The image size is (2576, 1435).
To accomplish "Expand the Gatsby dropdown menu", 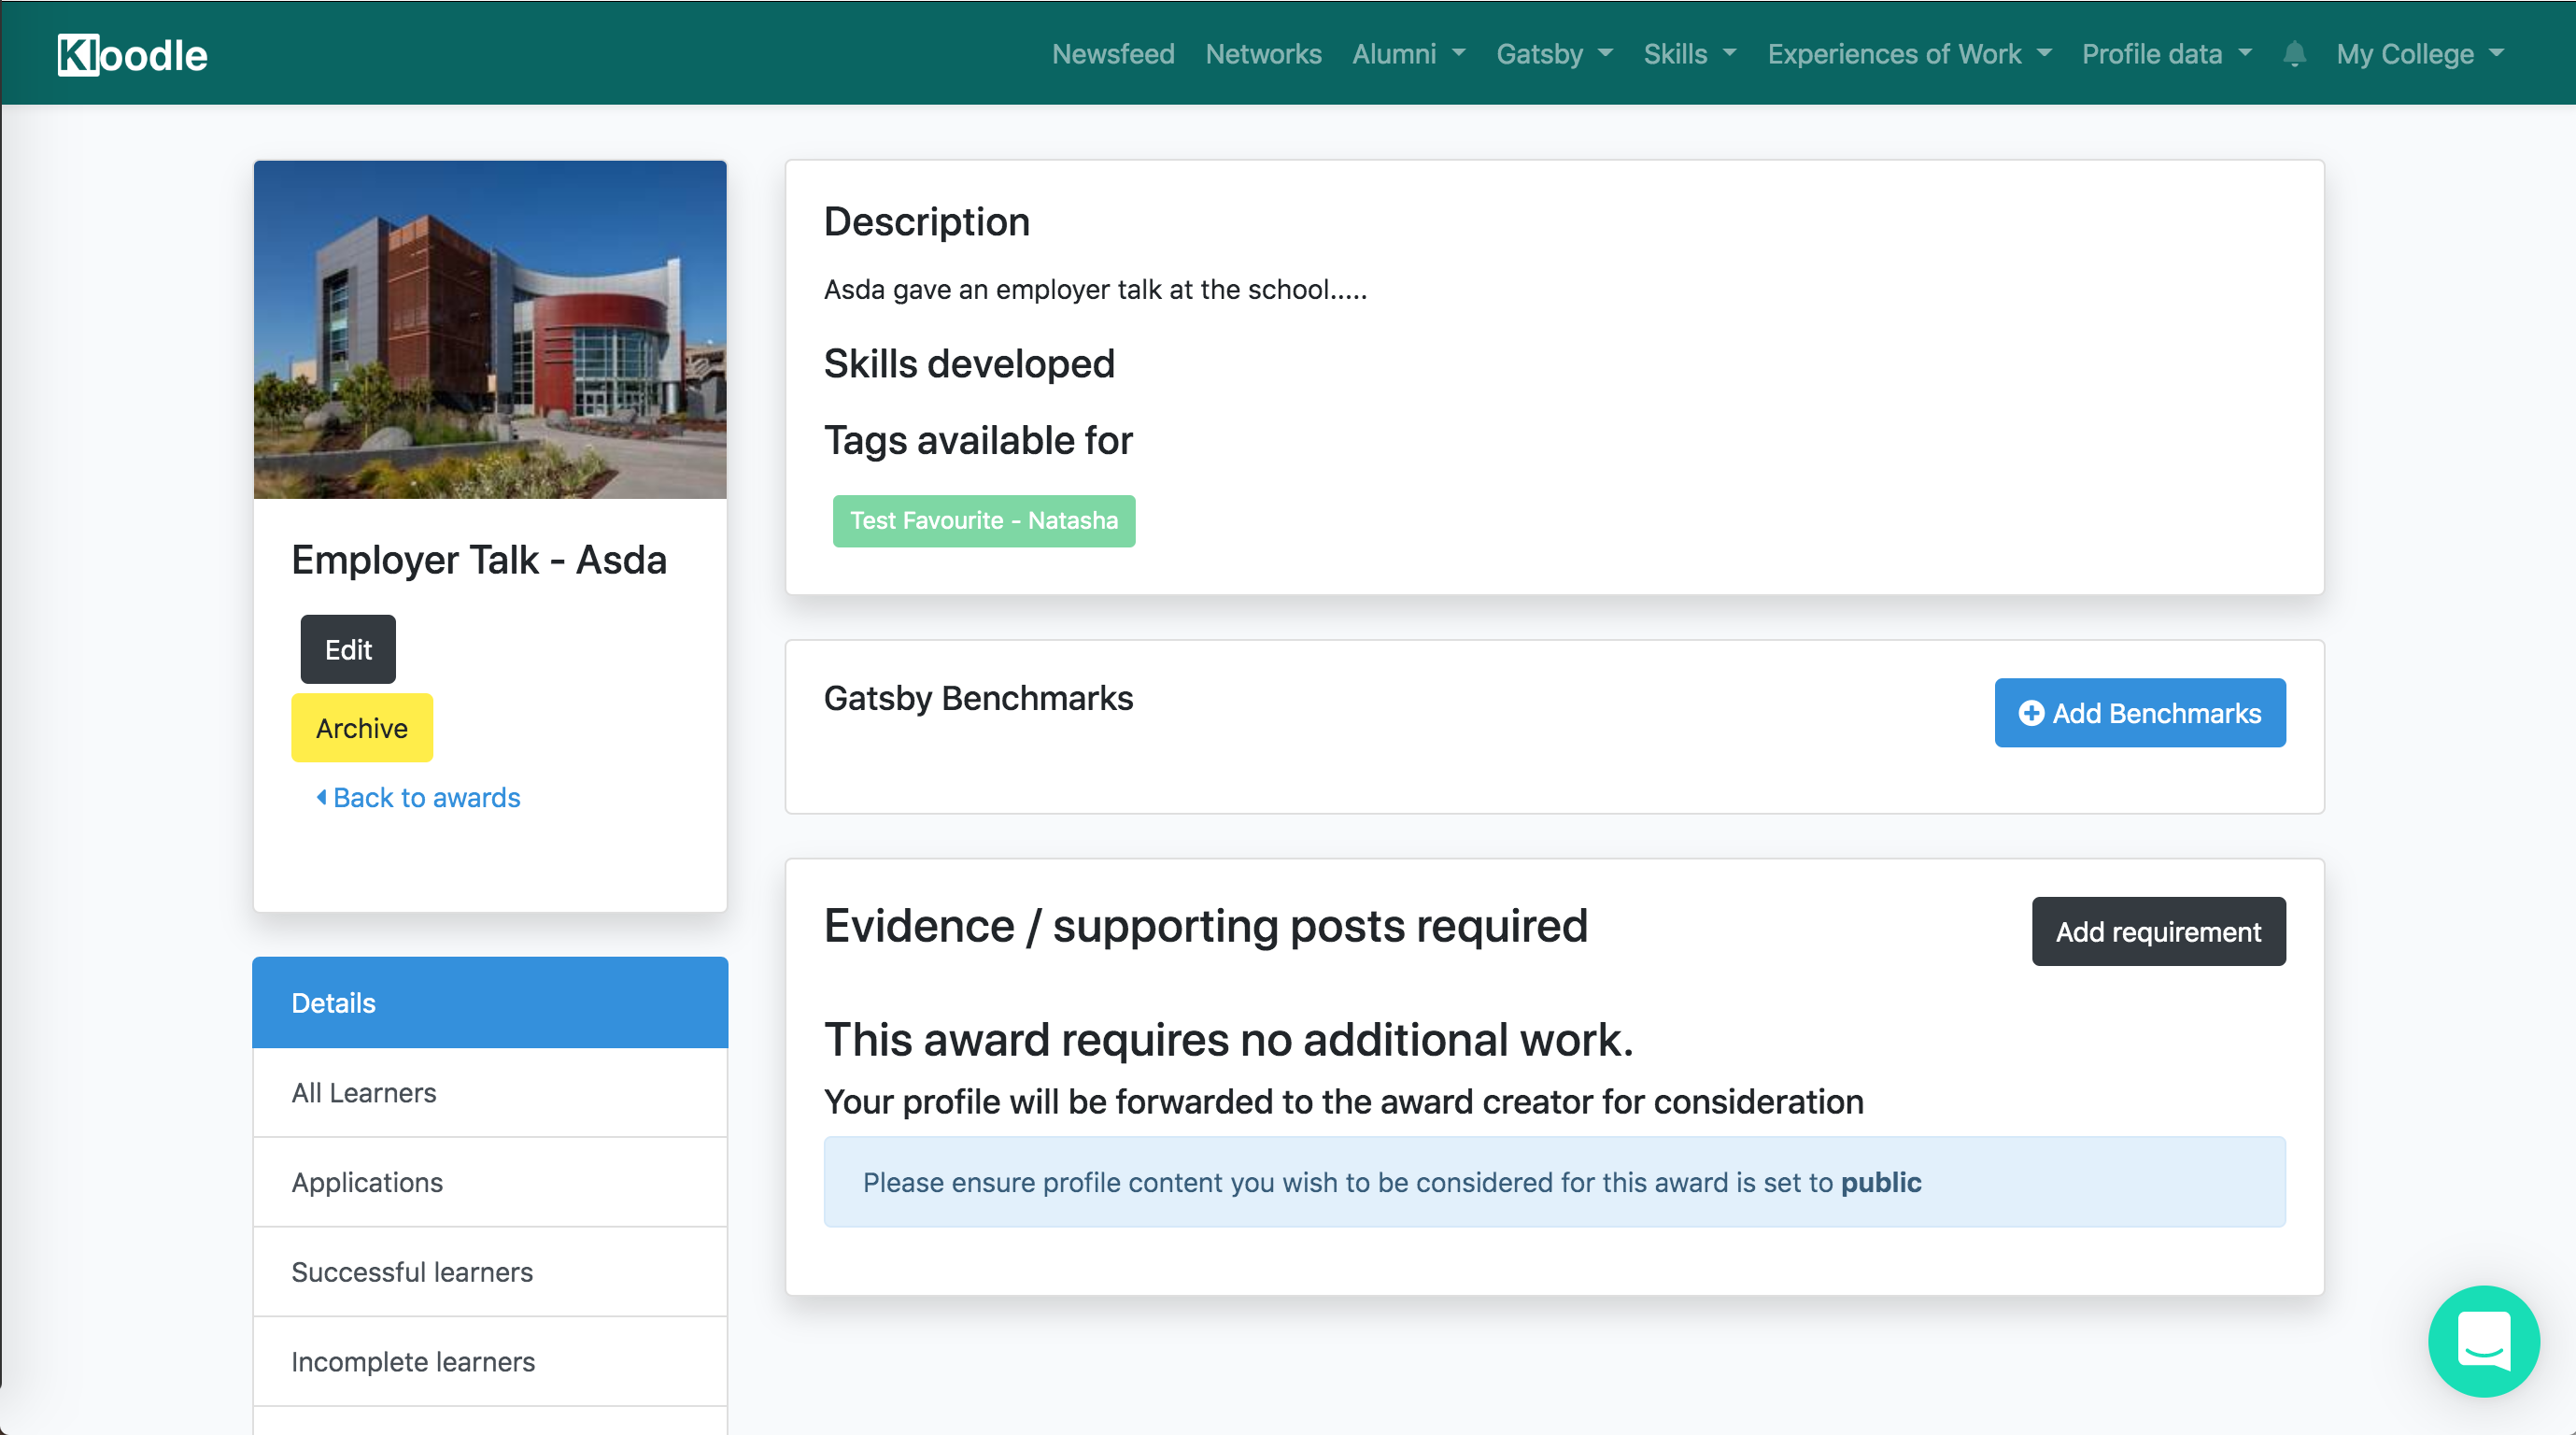I will [1554, 54].
